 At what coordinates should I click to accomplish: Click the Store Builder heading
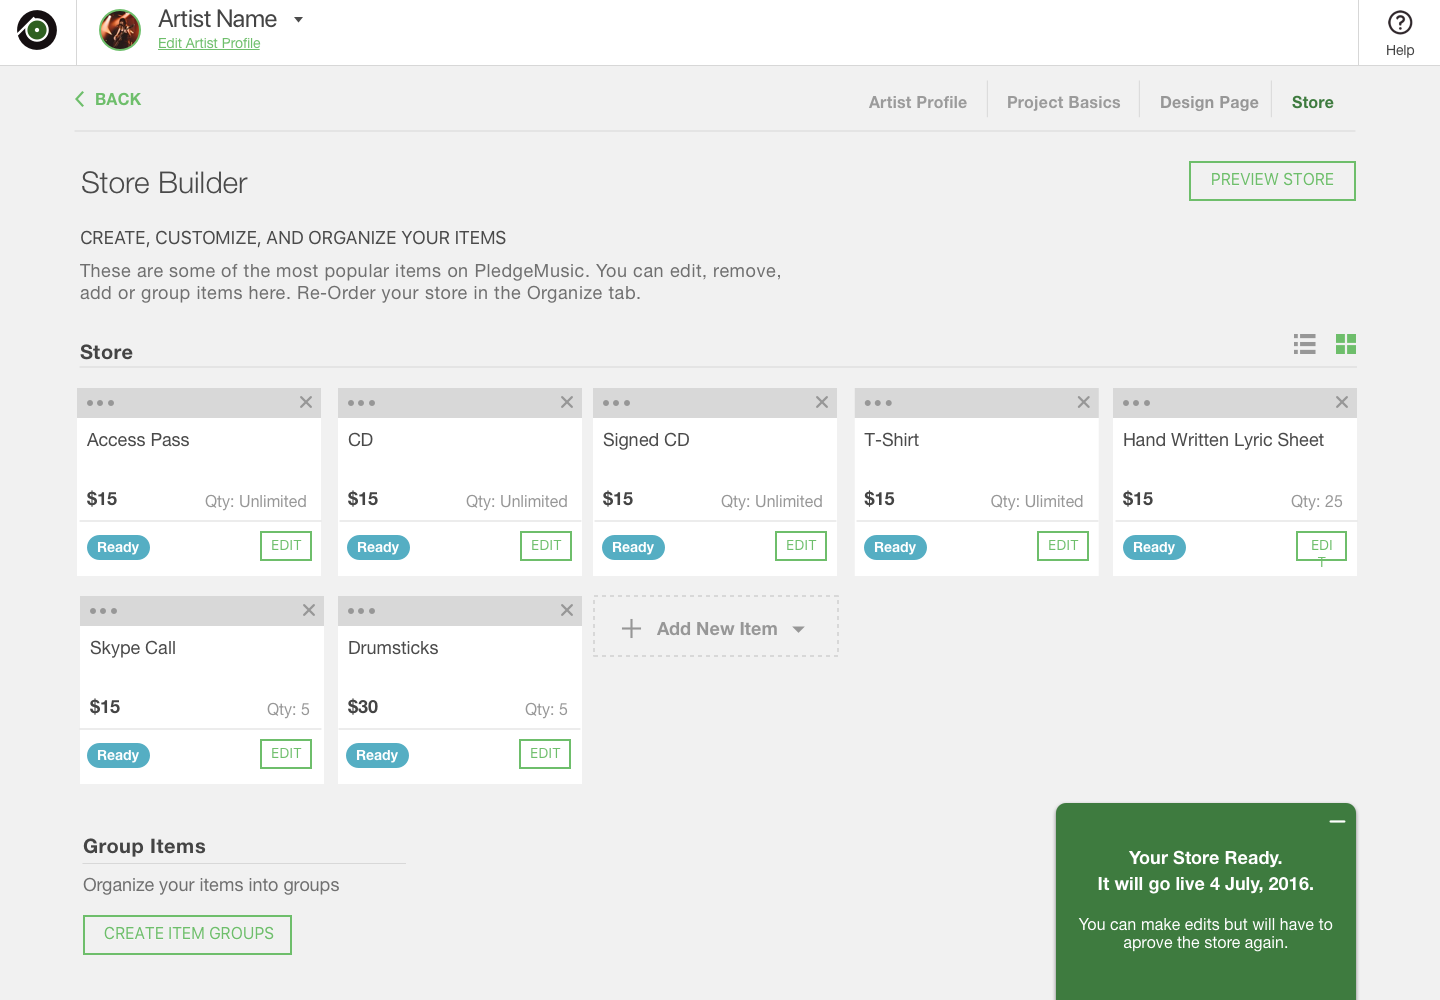click(x=164, y=183)
